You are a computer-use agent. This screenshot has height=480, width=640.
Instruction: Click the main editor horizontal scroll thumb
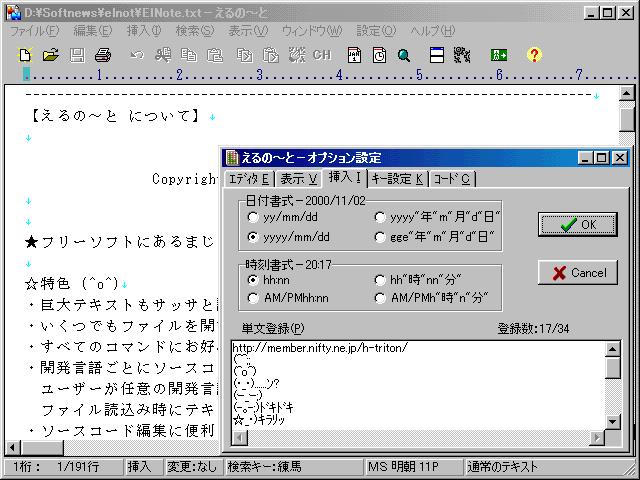(x=42, y=448)
